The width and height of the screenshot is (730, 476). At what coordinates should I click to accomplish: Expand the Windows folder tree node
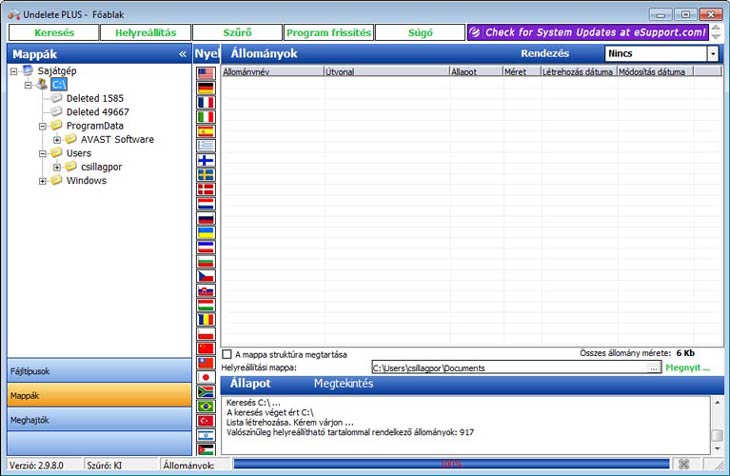pos(43,181)
